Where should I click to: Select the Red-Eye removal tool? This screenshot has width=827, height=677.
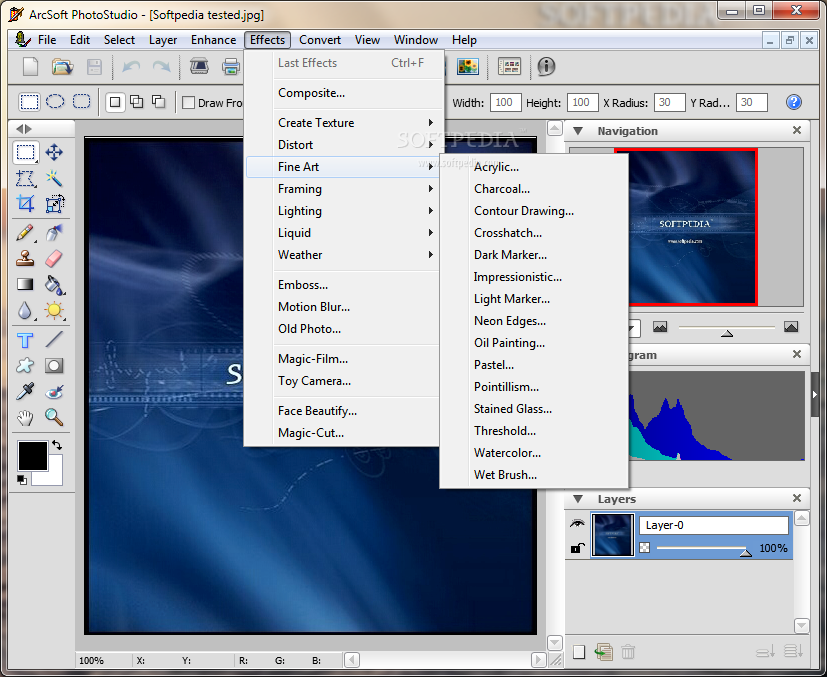point(54,392)
